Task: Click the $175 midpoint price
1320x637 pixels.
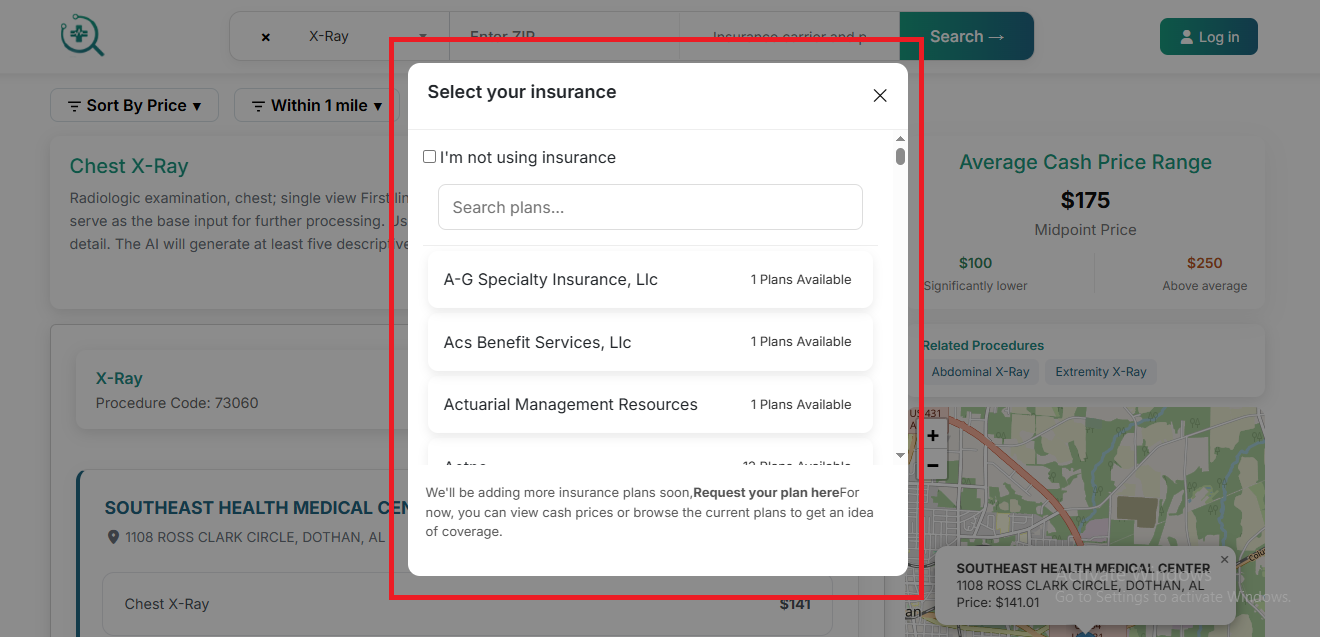Action: pyautogui.click(x=1085, y=200)
